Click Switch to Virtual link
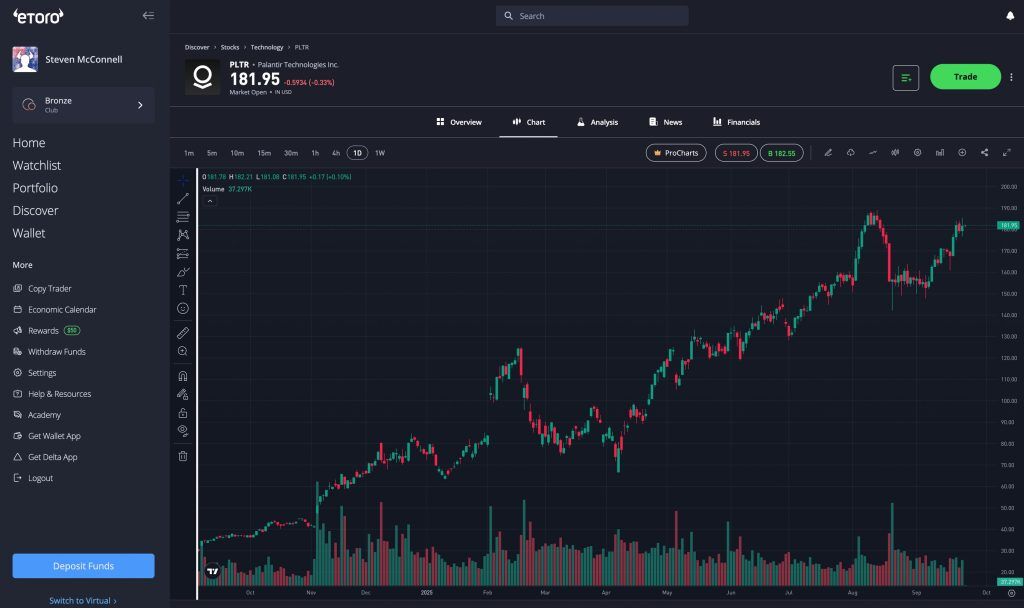This screenshot has width=1024, height=608. [x=83, y=601]
